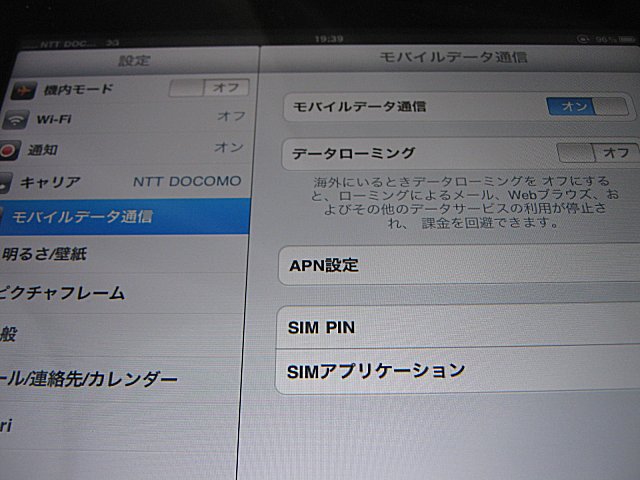640x480 pixels.
Task: Tap the オン value in 通知 row
Action: tap(229, 147)
